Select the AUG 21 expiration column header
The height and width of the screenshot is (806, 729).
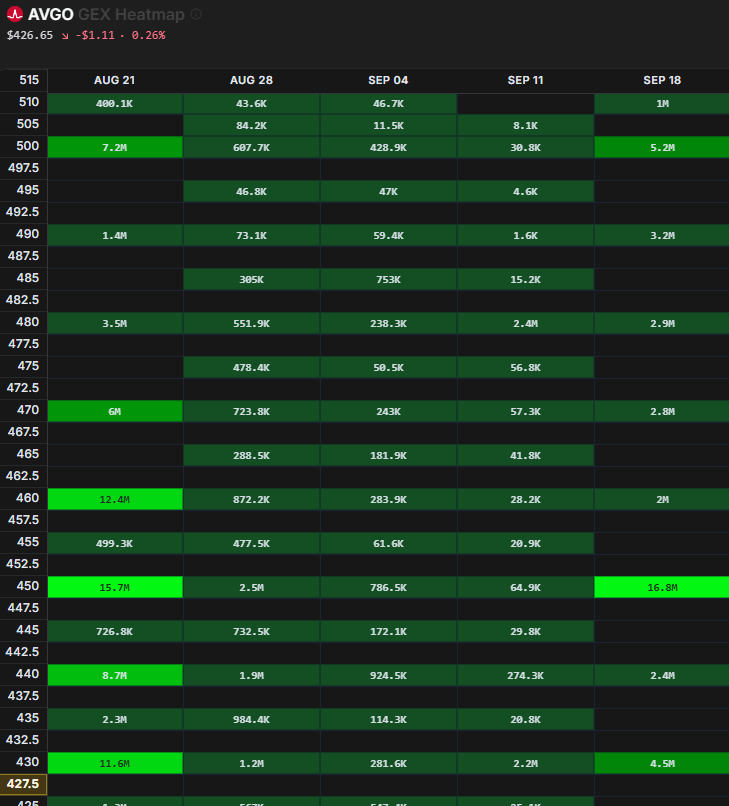click(x=115, y=80)
